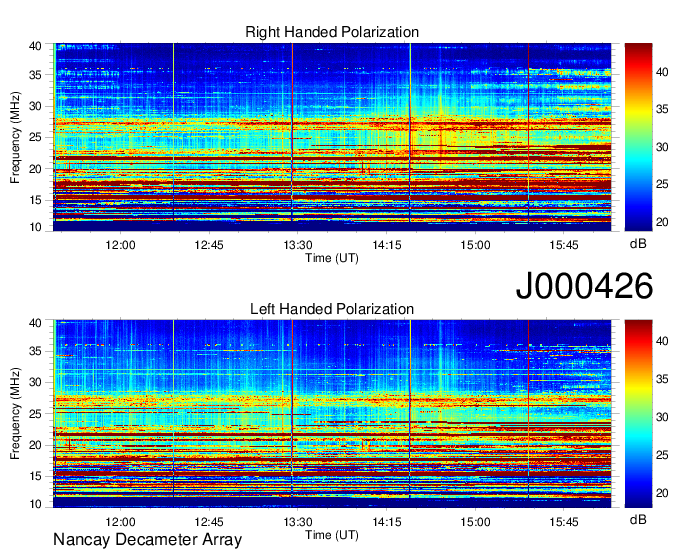Click the 15:00 tick under the upper plot
Viewport: 680px width, 552px height.
(x=475, y=245)
